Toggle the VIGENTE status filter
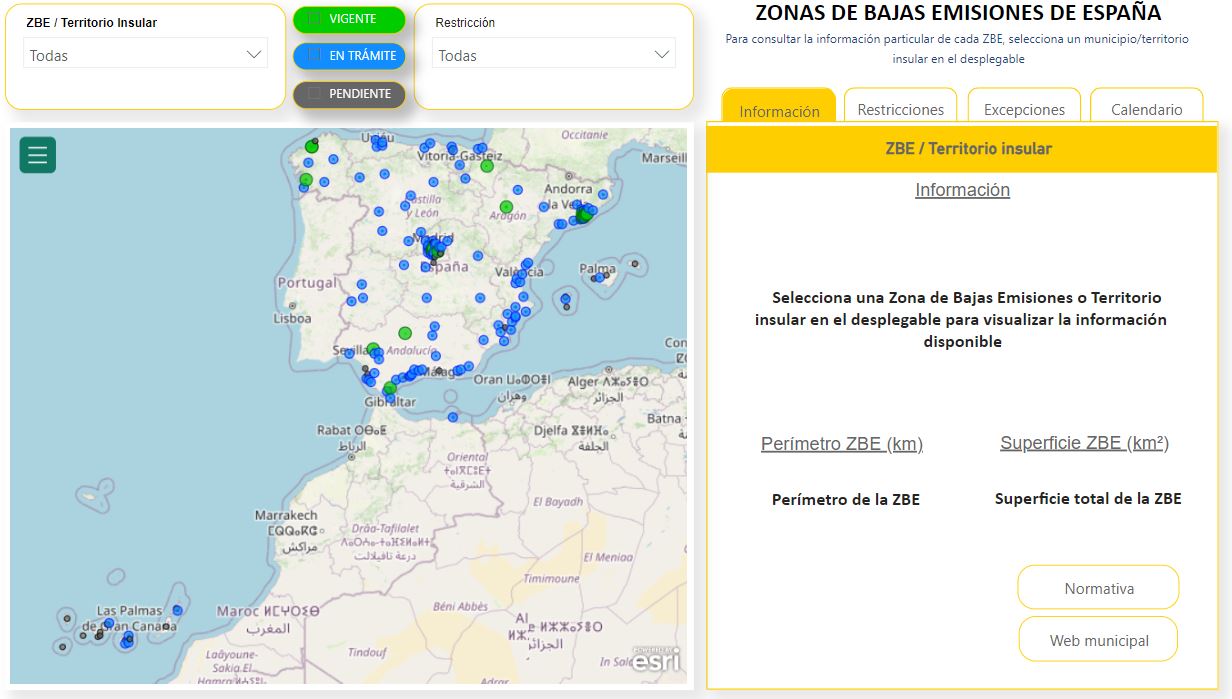The width and height of the screenshot is (1232, 699). pos(349,20)
